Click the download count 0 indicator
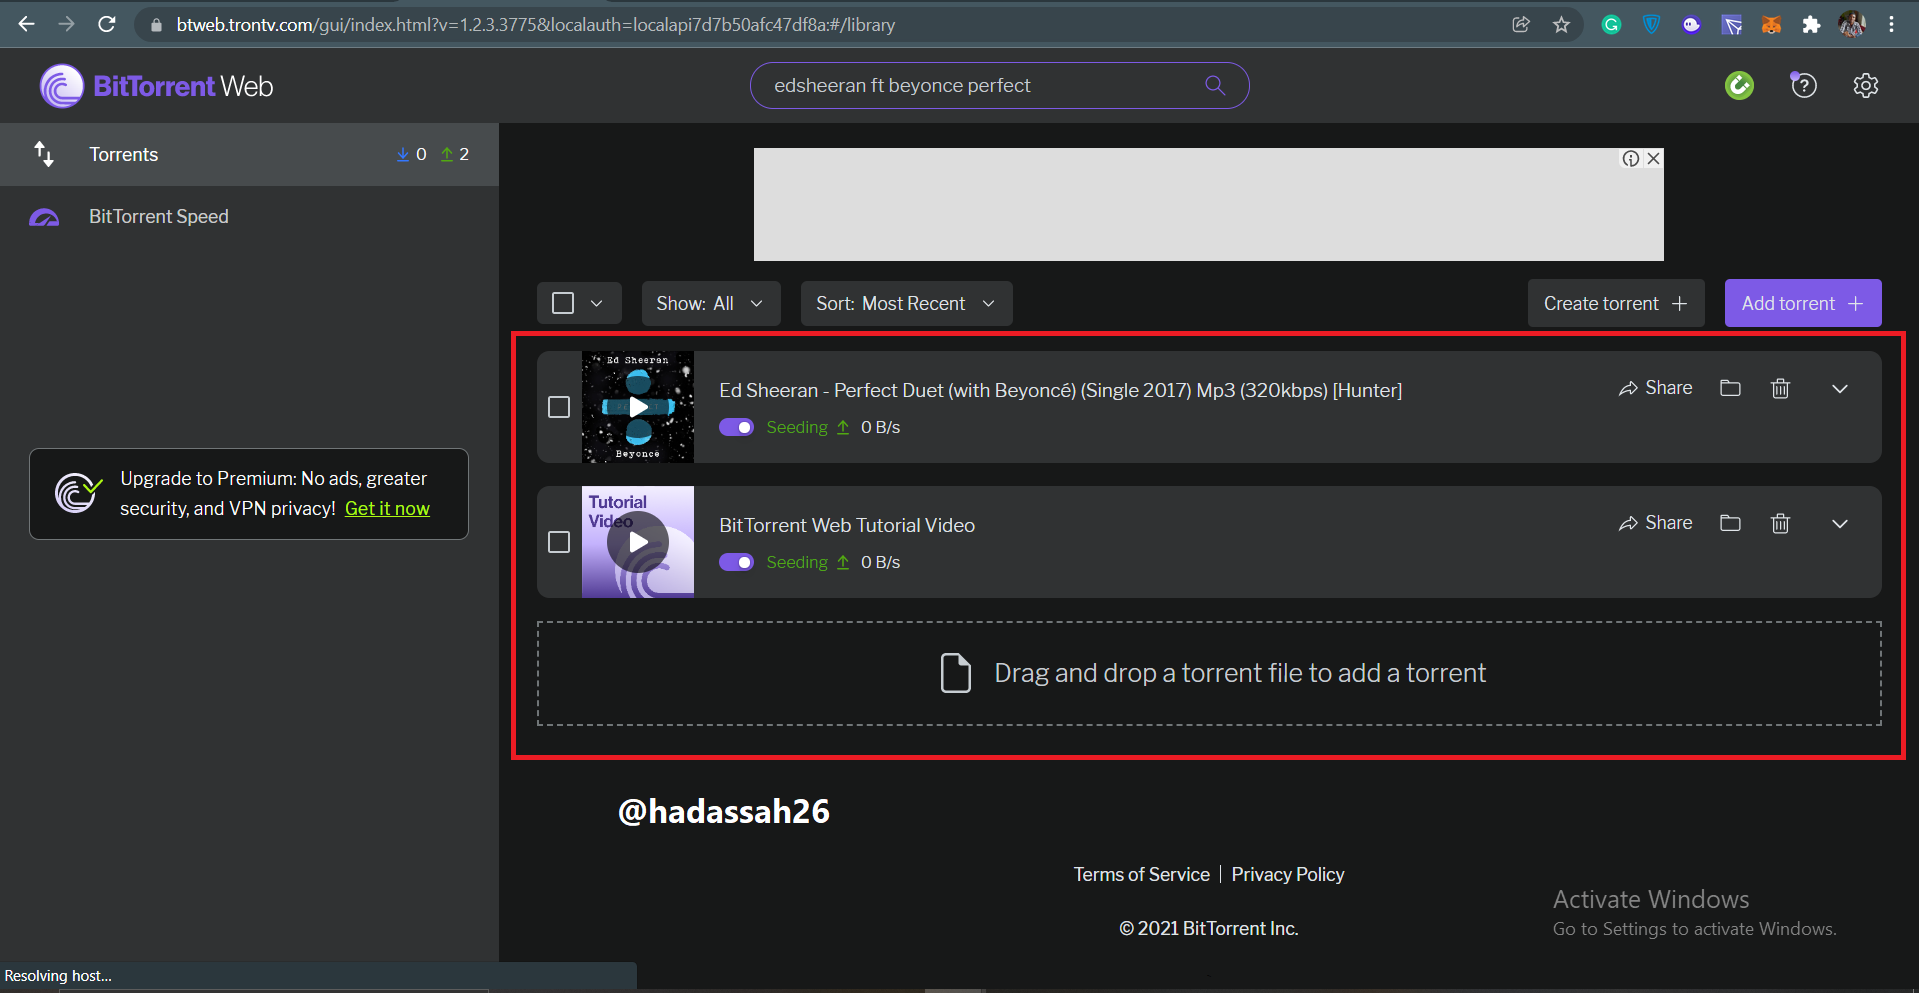Image resolution: width=1919 pixels, height=993 pixels. pyautogui.click(x=411, y=154)
